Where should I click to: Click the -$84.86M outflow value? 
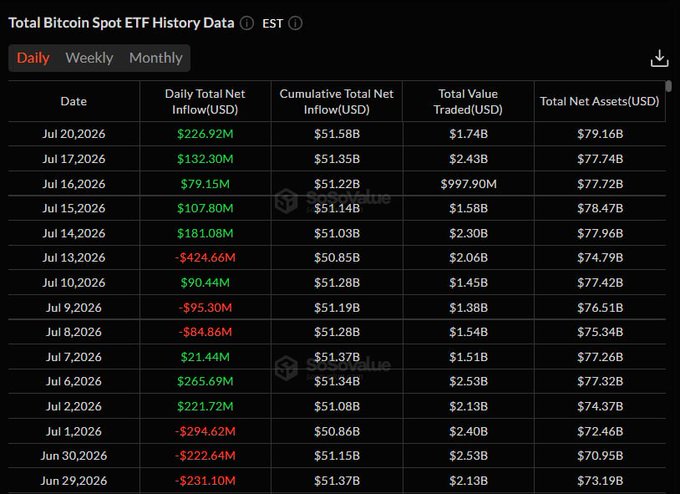205,332
